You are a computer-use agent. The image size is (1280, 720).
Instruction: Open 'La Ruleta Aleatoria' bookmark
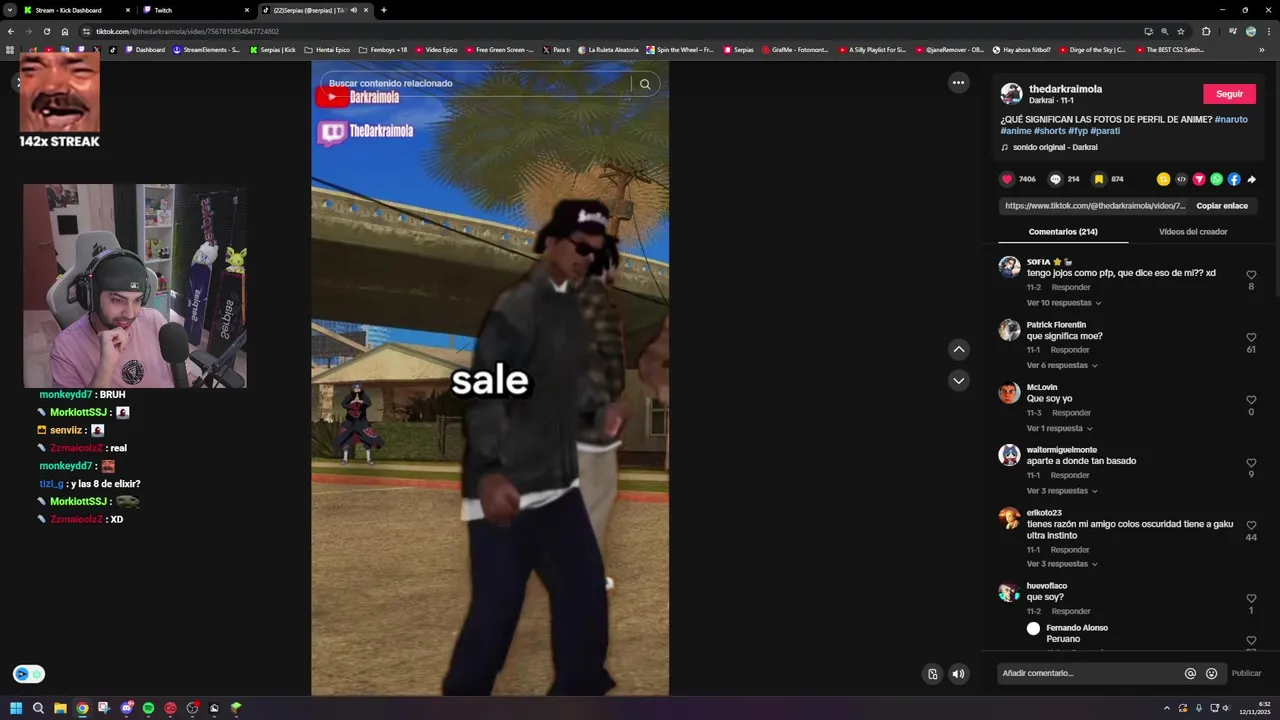coord(608,50)
